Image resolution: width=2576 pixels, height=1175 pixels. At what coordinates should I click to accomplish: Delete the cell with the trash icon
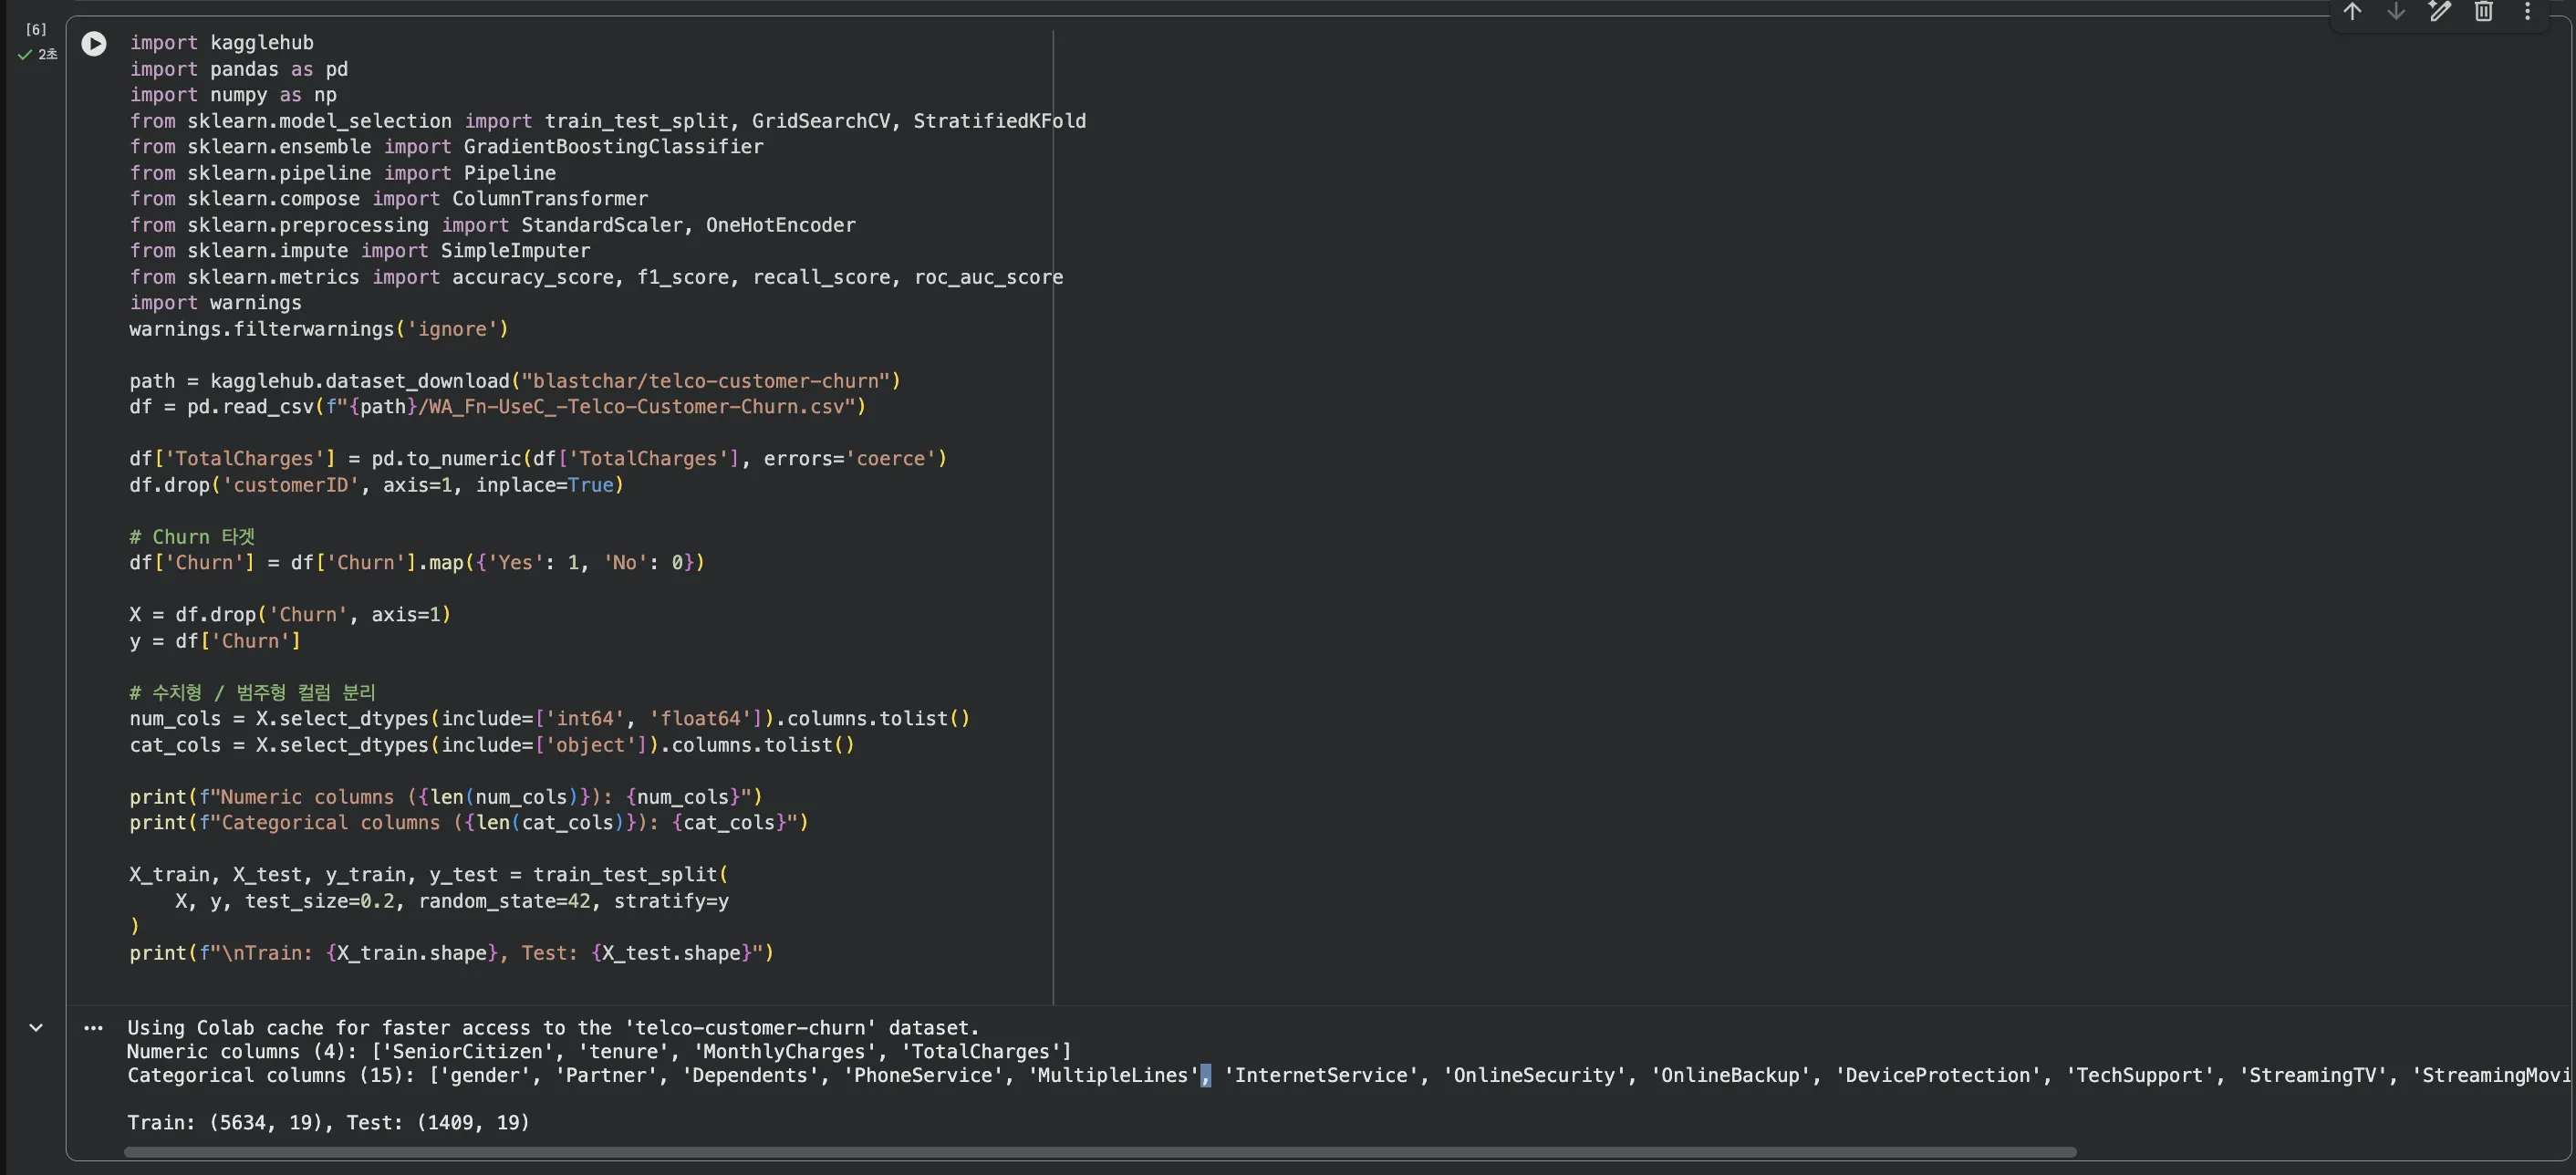pyautogui.click(x=2483, y=12)
